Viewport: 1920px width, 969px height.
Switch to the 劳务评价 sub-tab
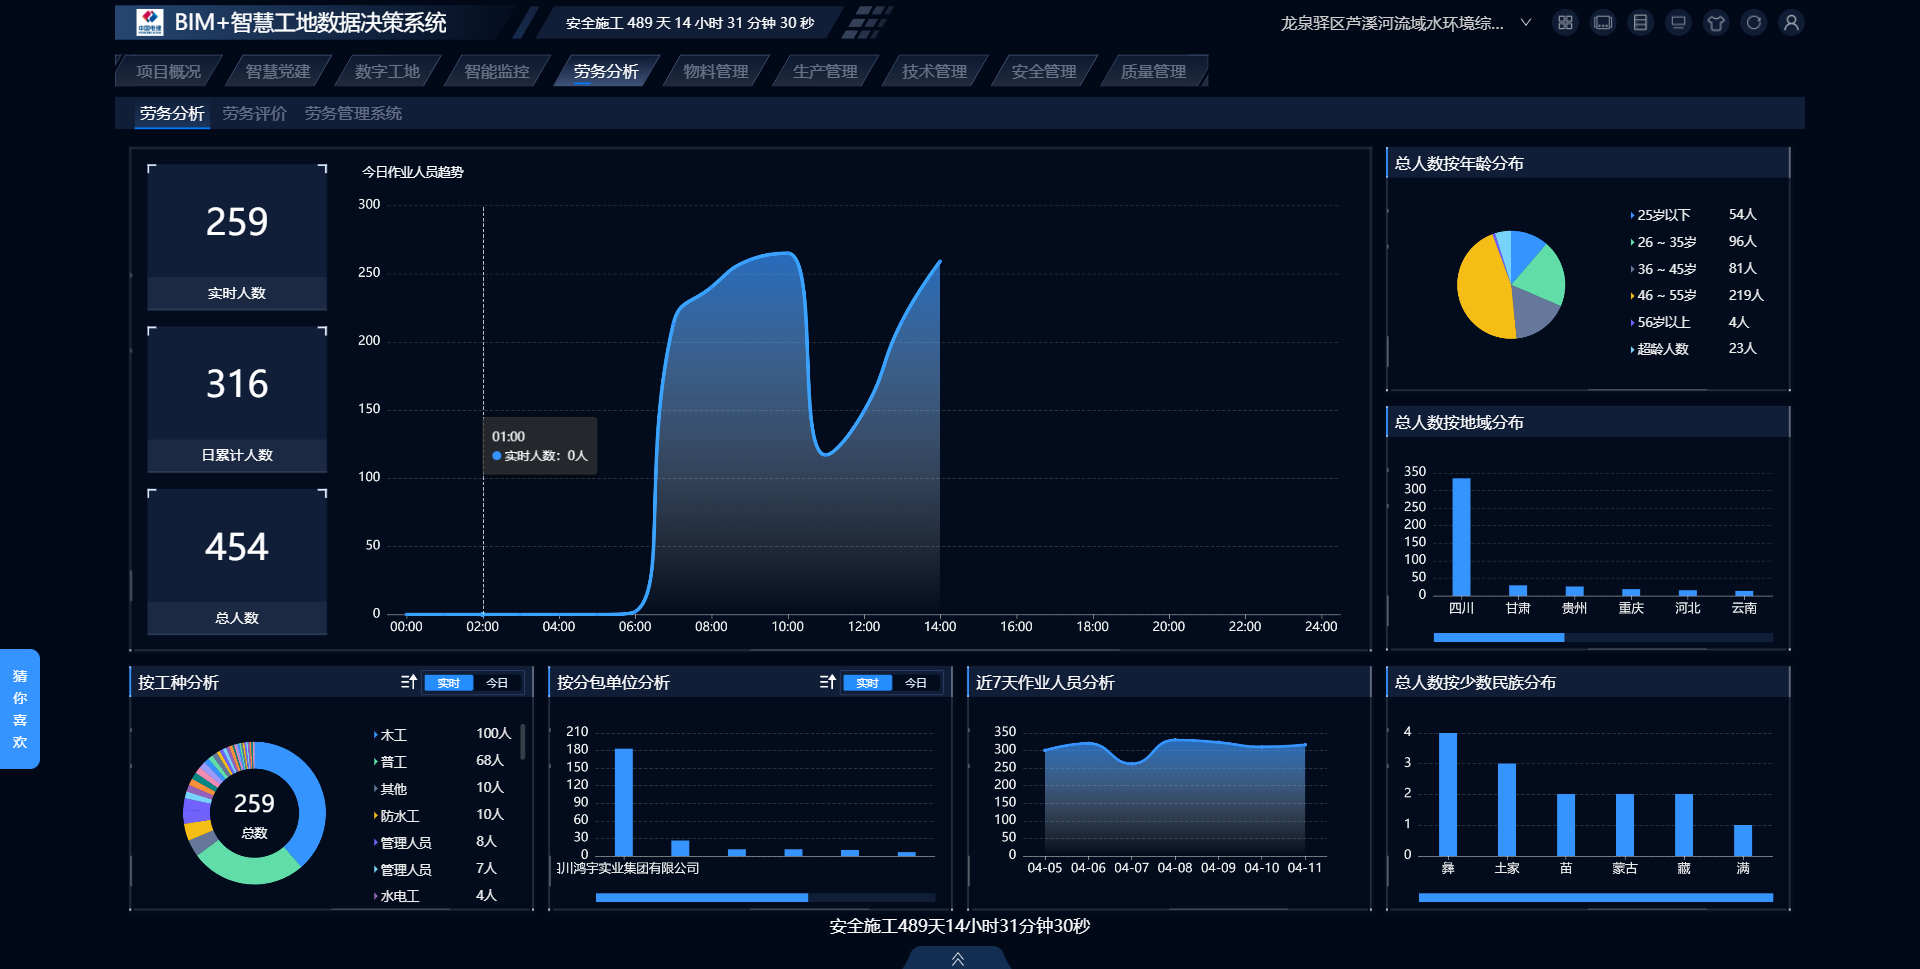254,114
